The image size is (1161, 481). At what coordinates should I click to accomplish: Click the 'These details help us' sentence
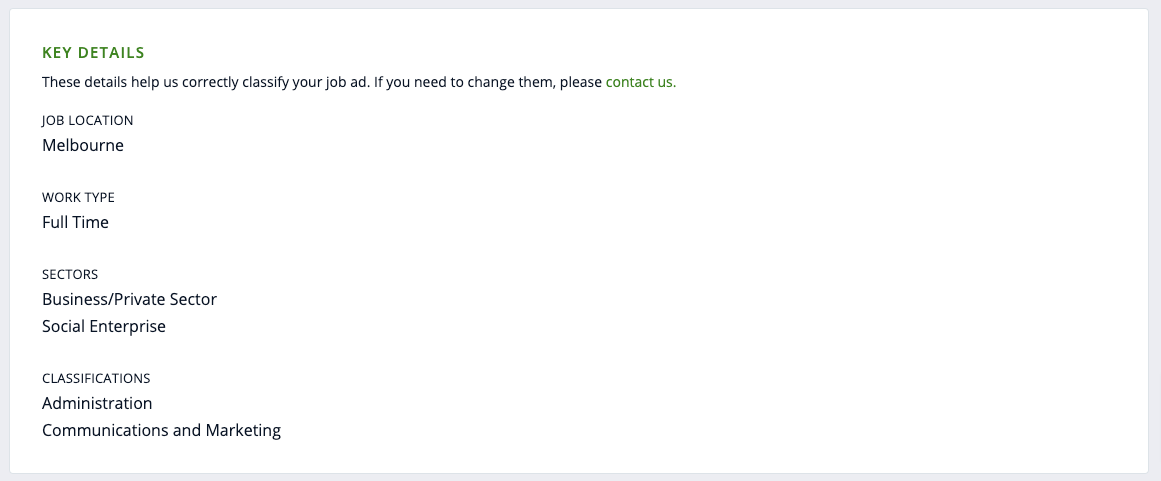coord(120,82)
